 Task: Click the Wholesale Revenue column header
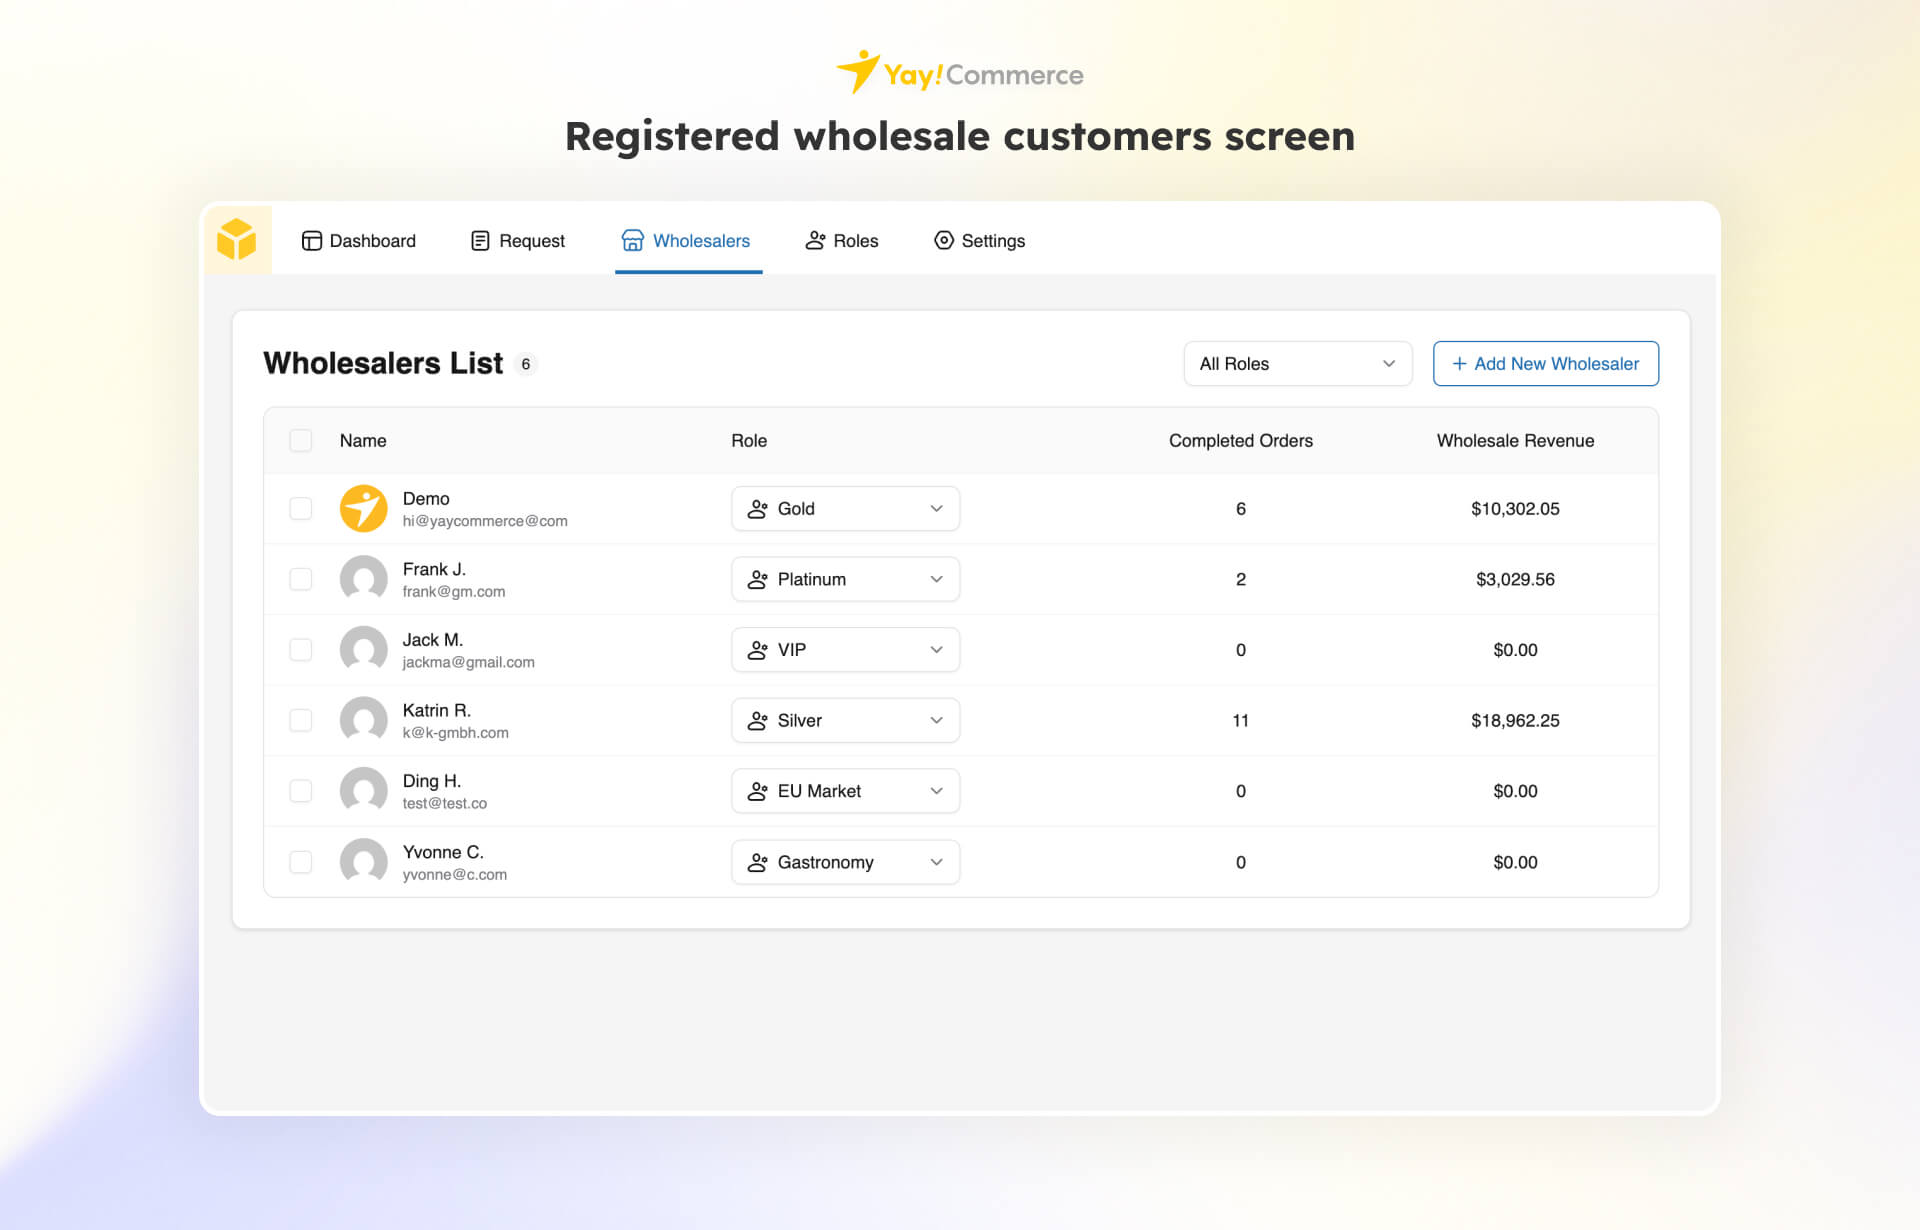(1515, 441)
